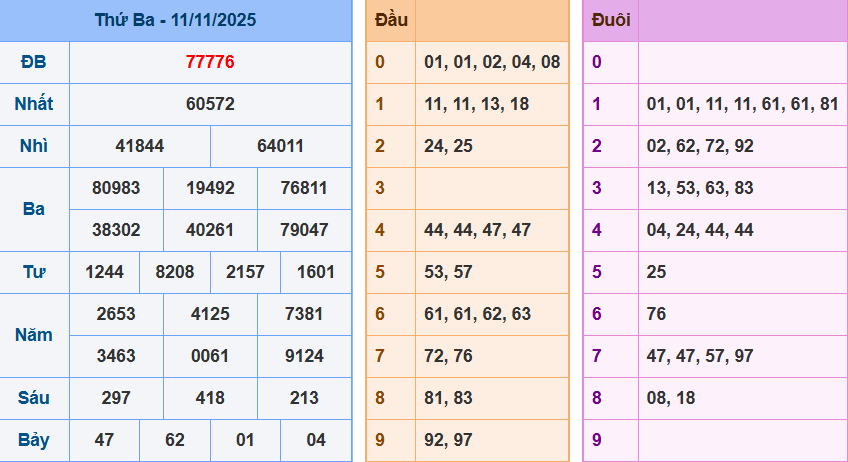
Task: Select seventh prize number 62
Action: click(175, 440)
